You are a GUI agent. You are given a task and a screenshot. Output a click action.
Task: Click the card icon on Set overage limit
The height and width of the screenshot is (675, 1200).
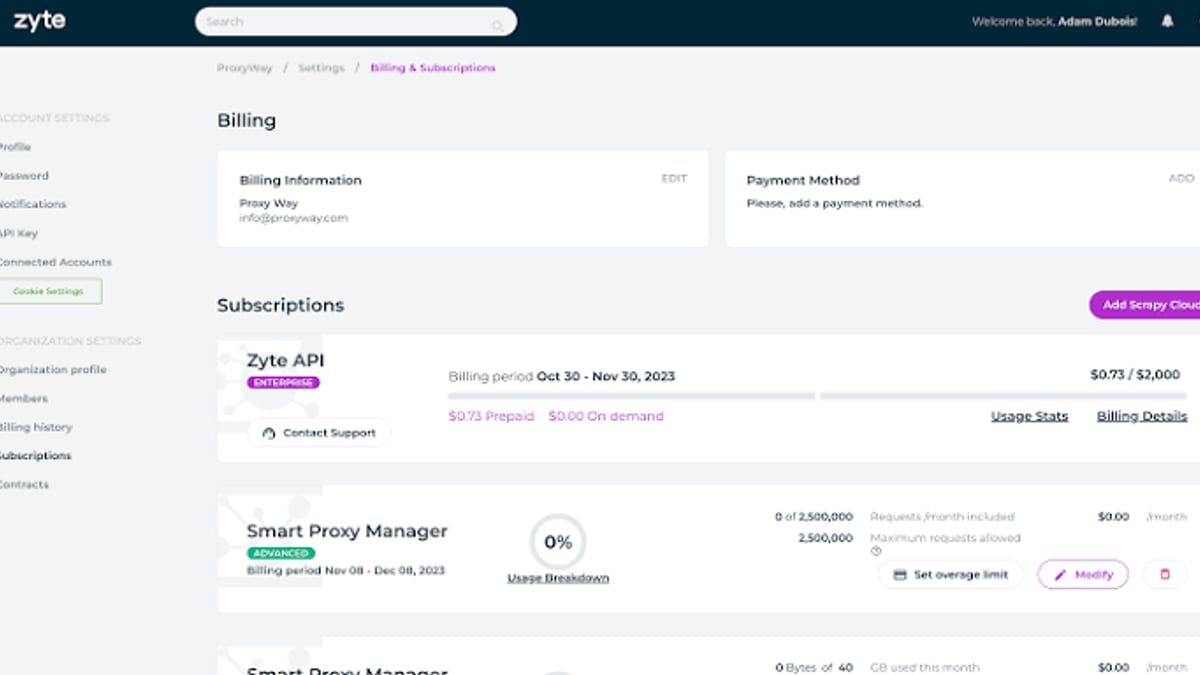(900, 575)
